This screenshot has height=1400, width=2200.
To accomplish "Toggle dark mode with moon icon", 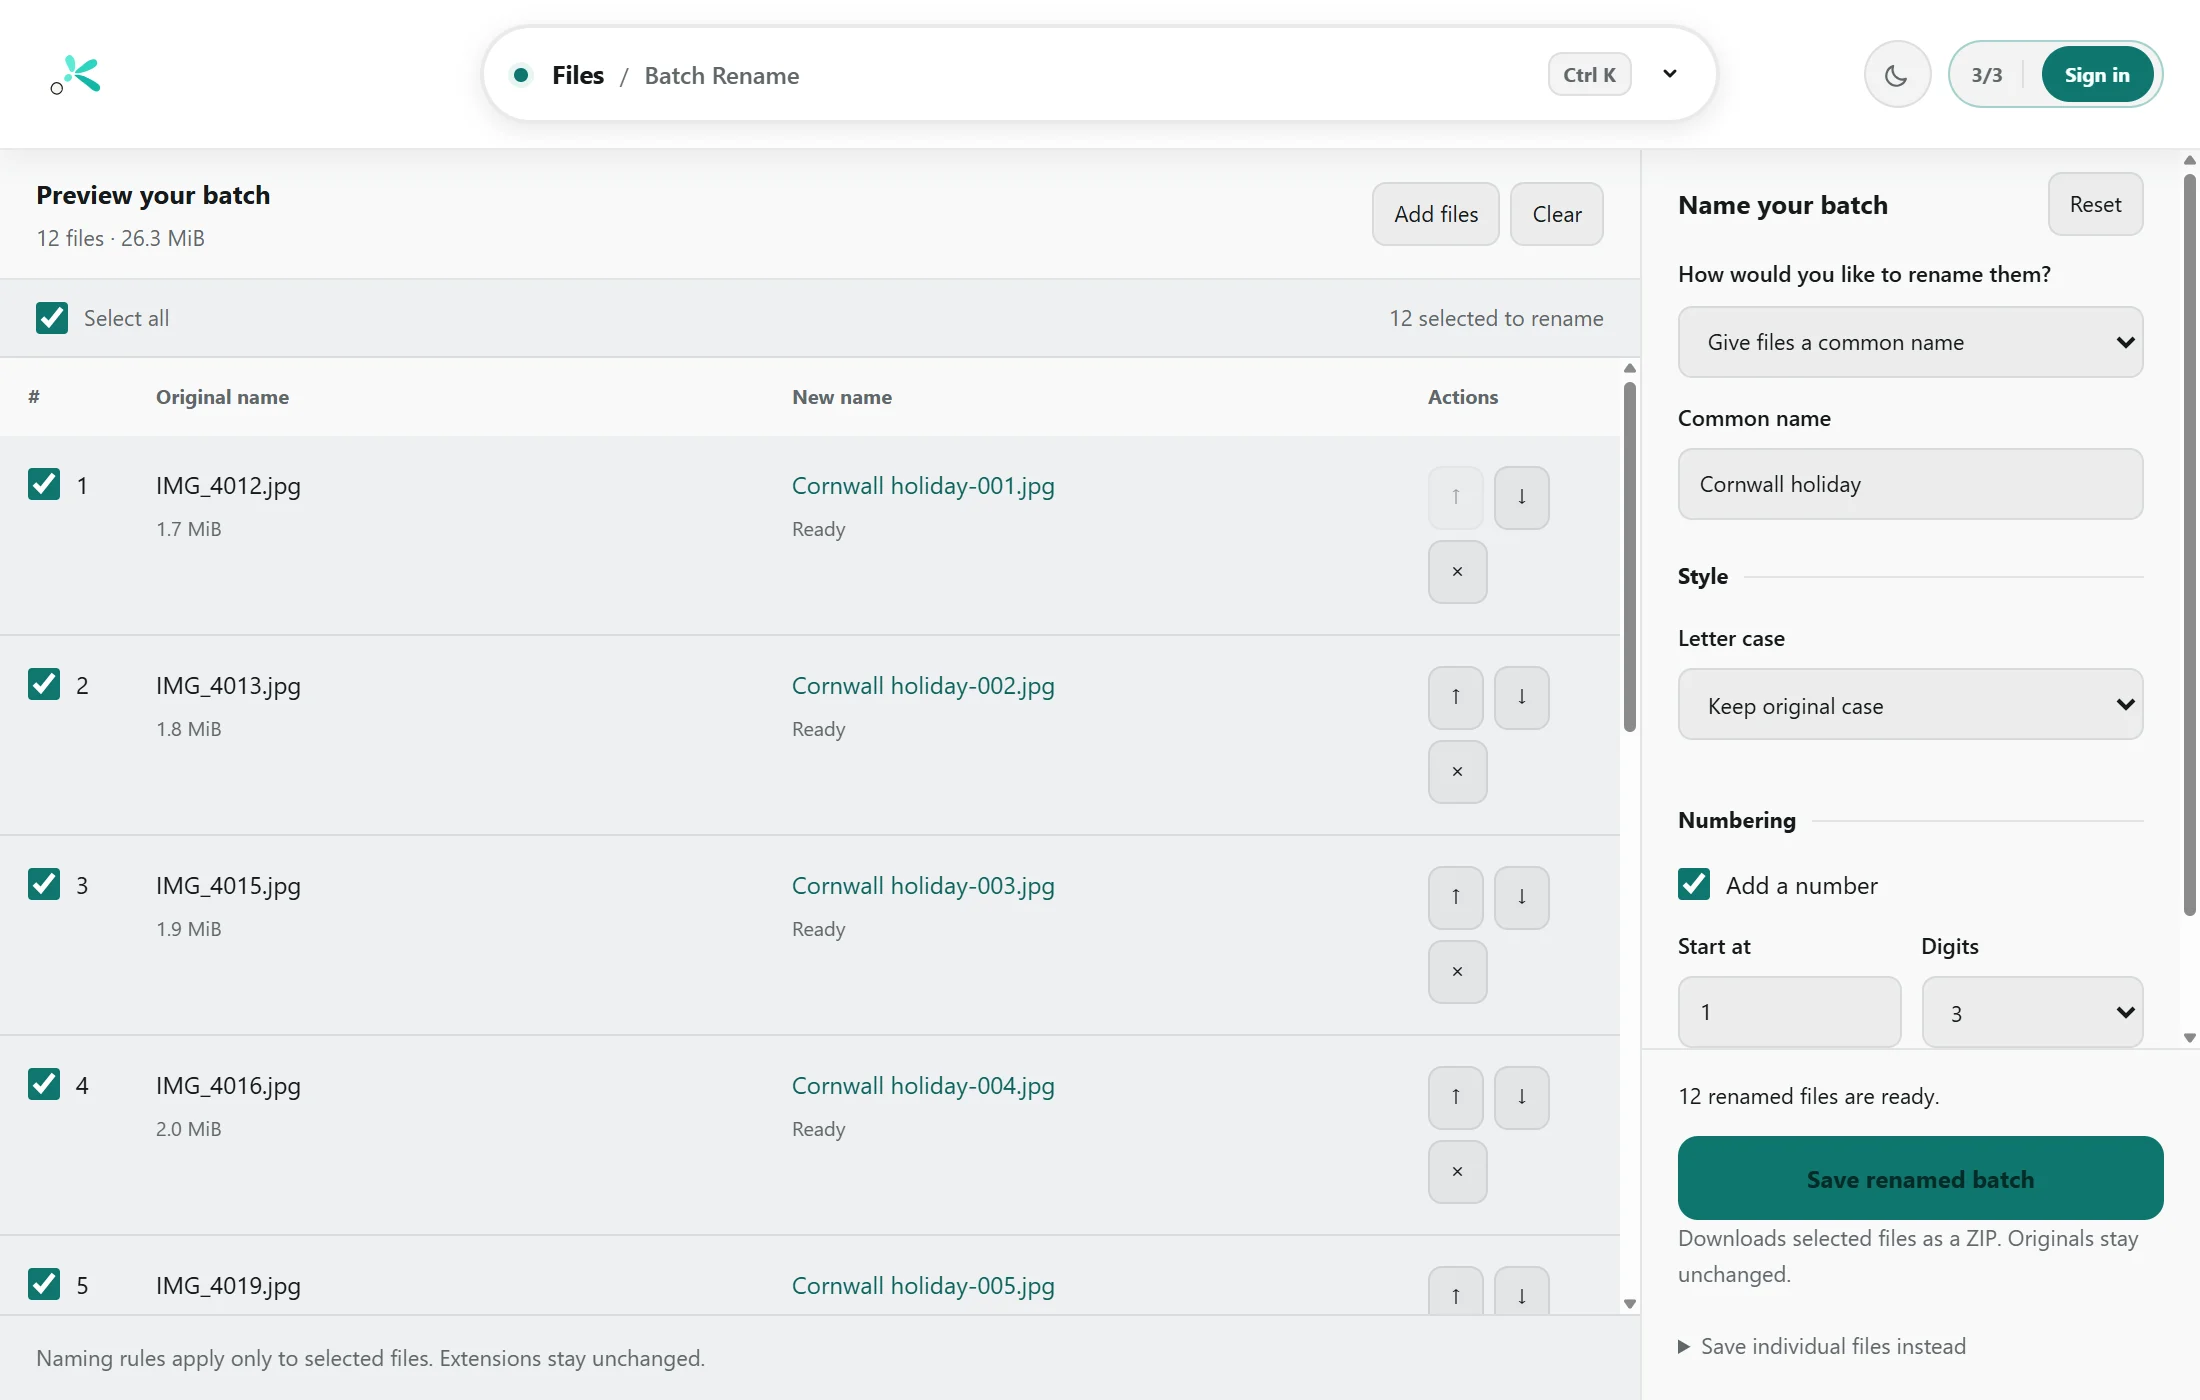I will [1896, 75].
